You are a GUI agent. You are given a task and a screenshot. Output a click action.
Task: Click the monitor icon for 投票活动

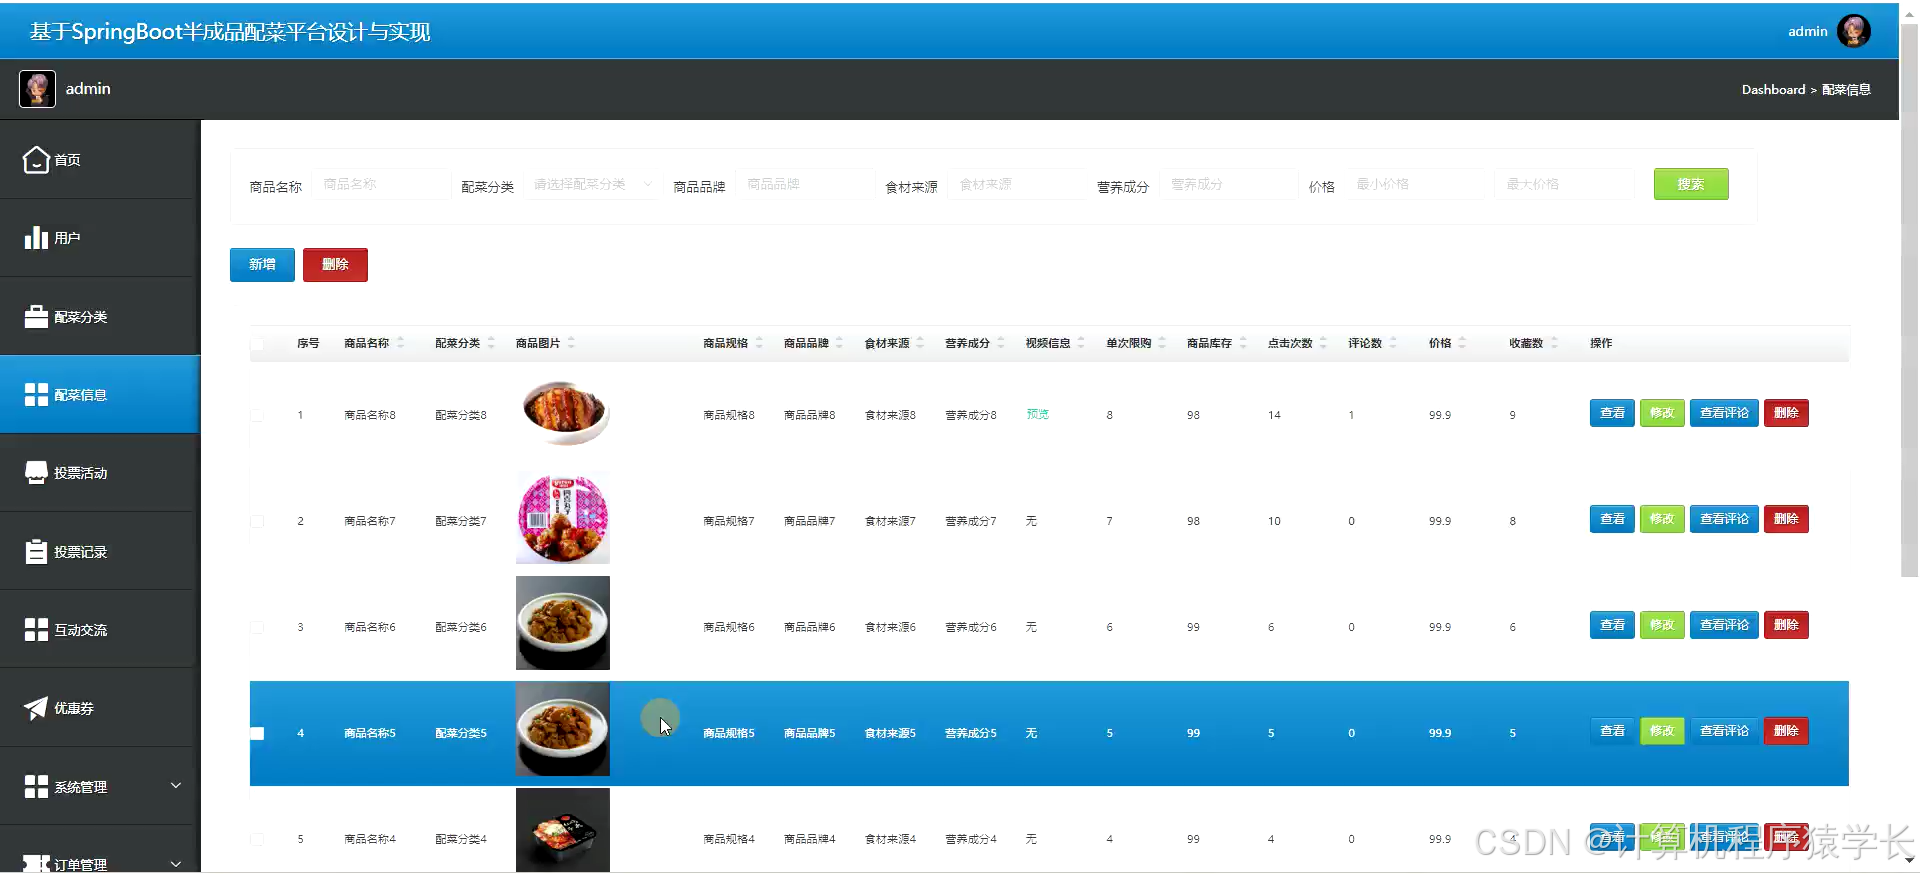(x=36, y=472)
